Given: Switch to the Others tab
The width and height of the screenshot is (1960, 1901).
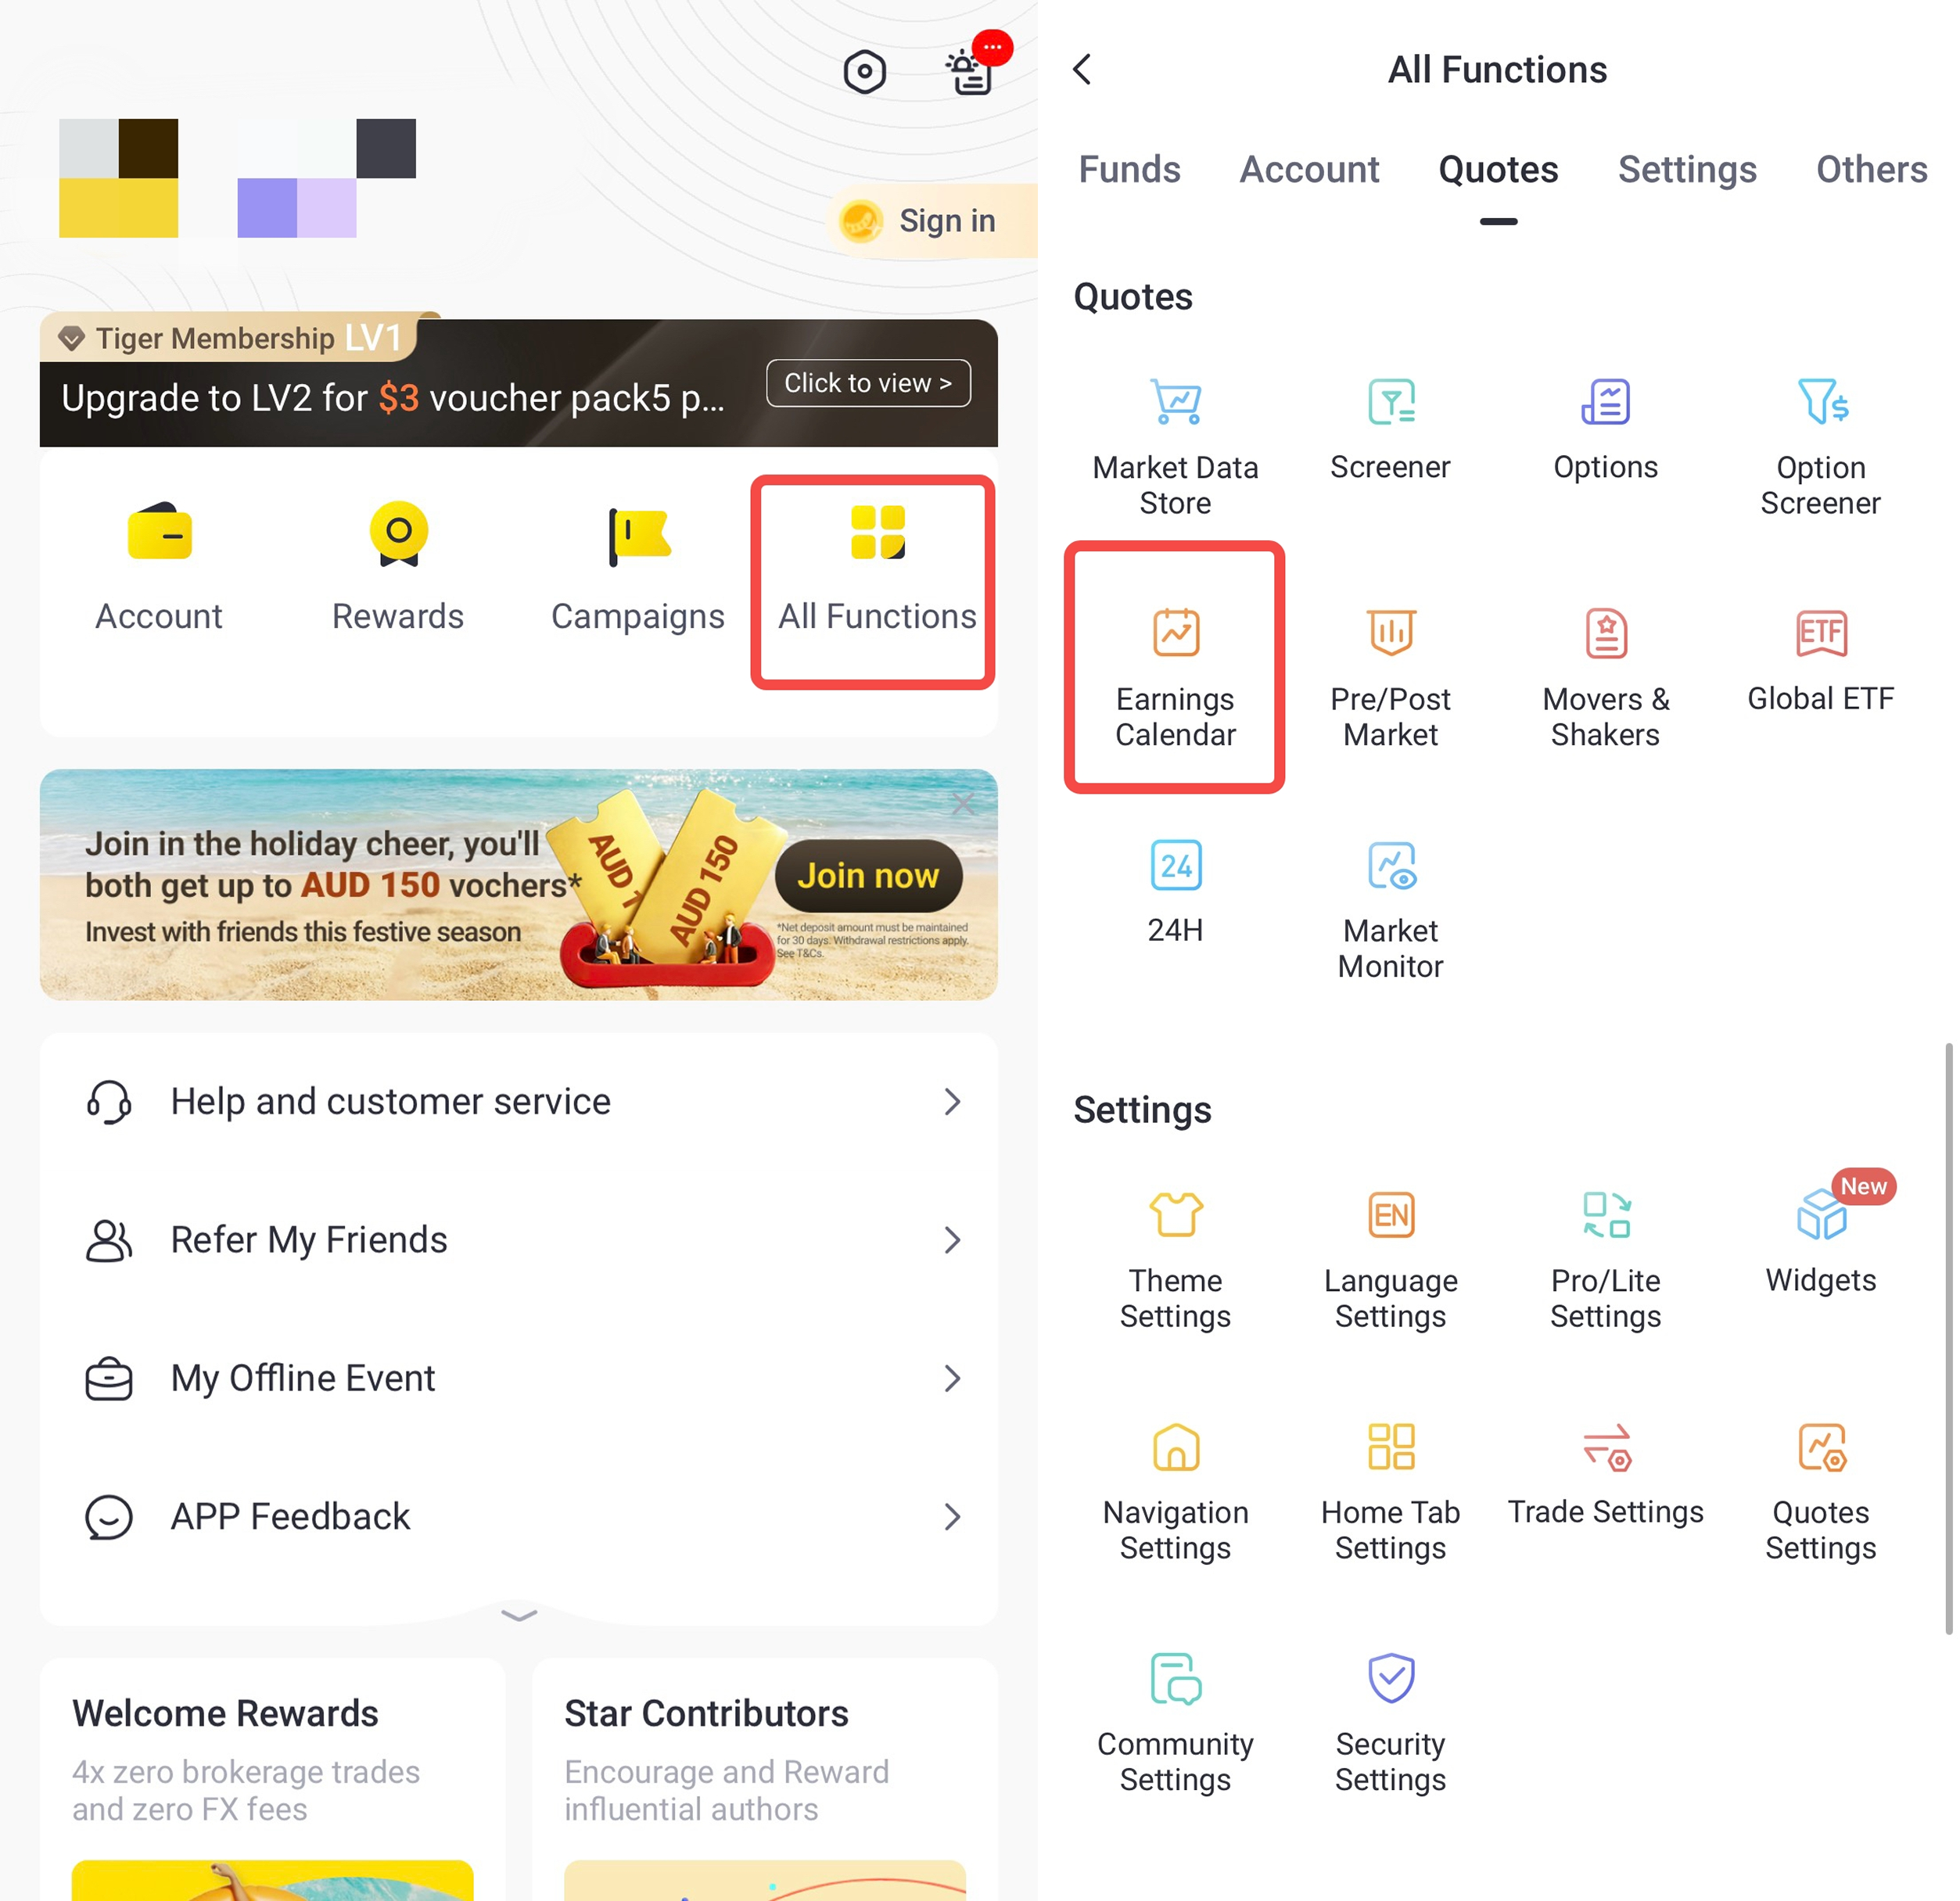Looking at the screenshot, I should 1871,170.
